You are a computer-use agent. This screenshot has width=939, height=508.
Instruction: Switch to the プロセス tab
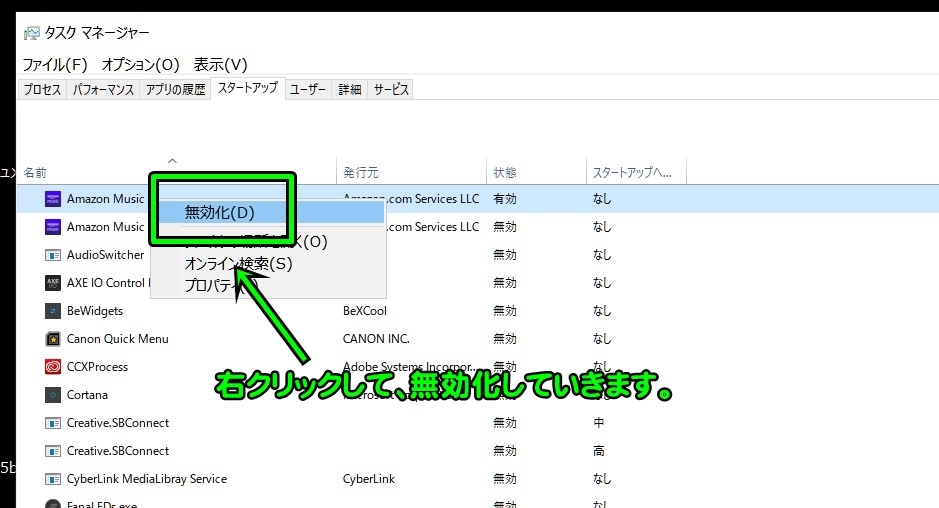(43, 89)
